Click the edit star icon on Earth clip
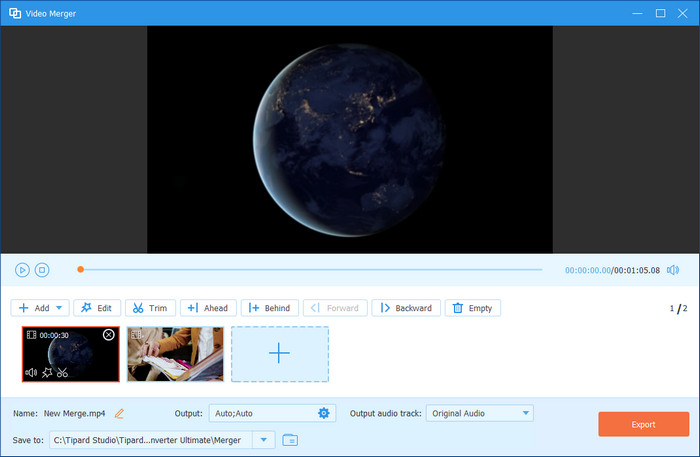Viewport: 700px width, 457px height. [x=47, y=372]
